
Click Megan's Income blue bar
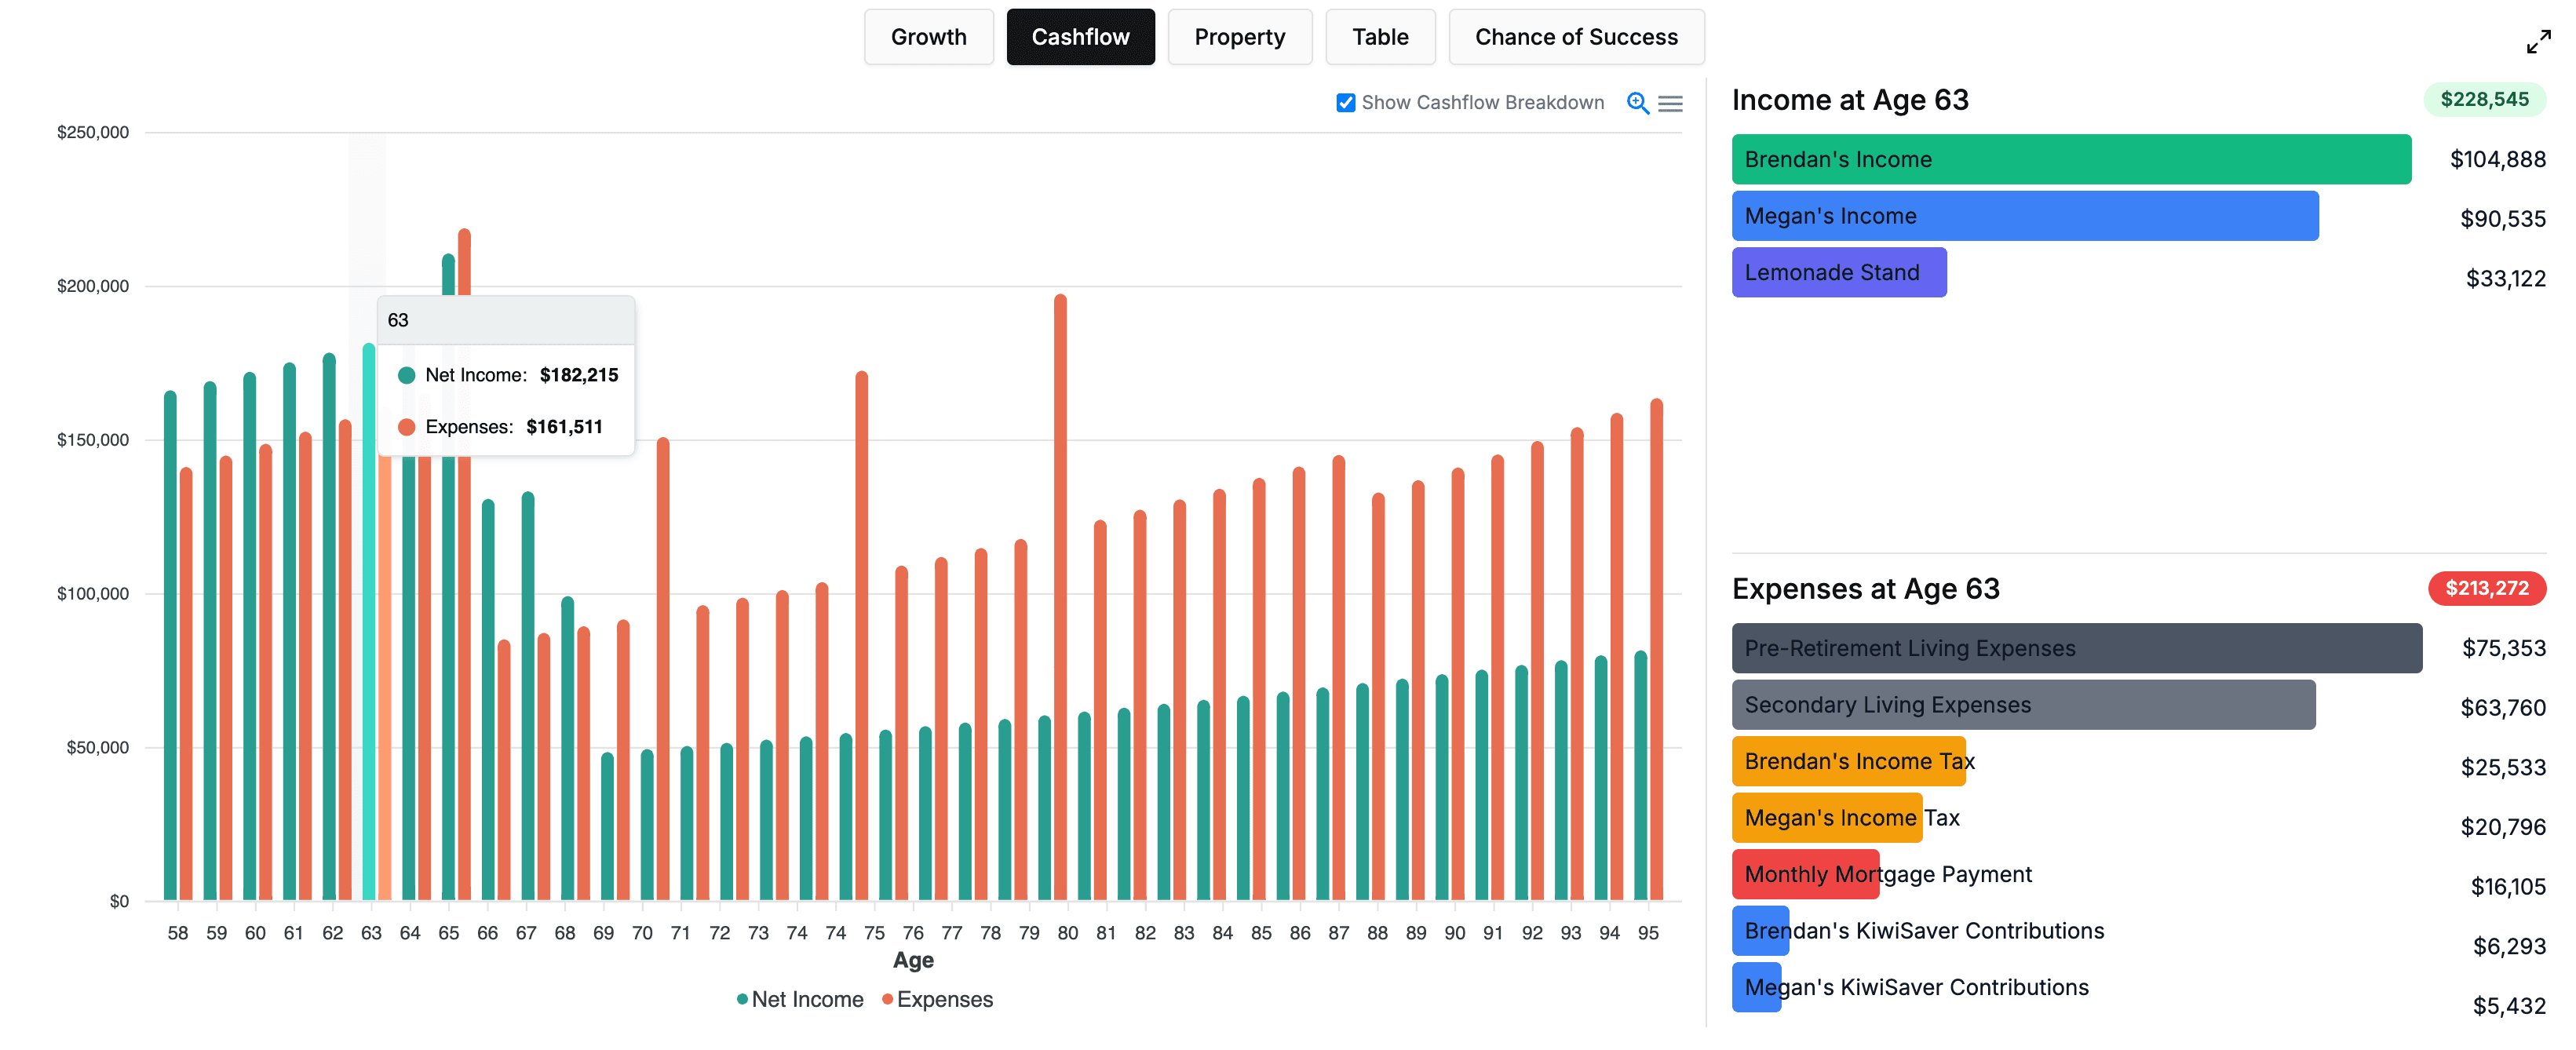point(2024,216)
